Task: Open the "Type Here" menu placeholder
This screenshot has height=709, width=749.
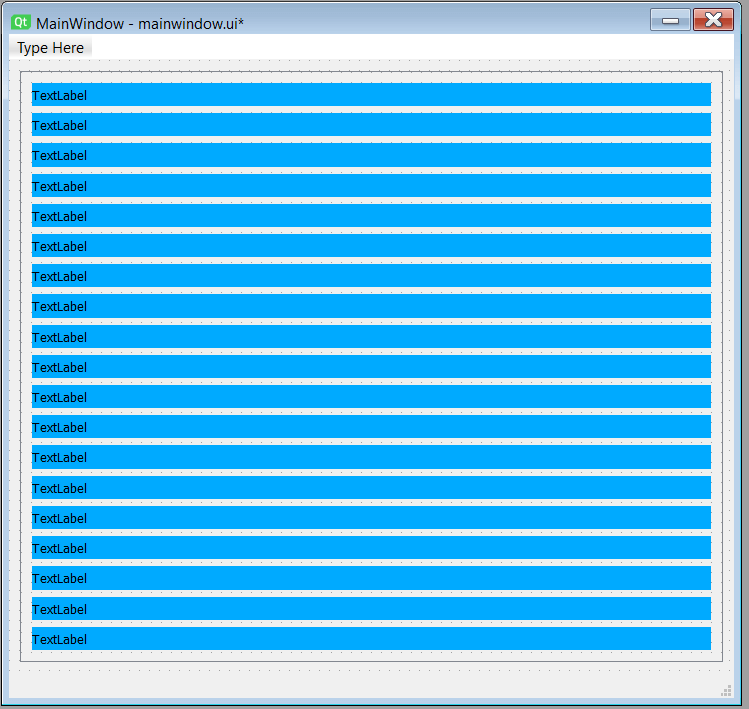Action: [50, 48]
